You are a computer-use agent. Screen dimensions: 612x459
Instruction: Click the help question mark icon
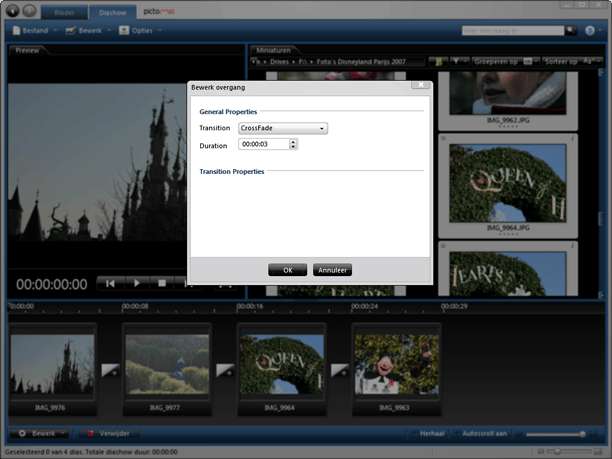(590, 30)
